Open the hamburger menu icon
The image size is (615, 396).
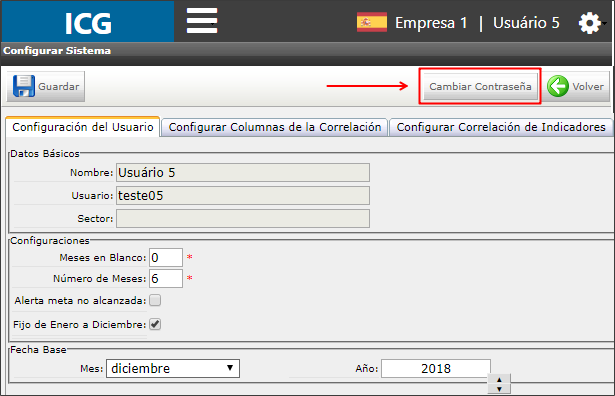[x=202, y=21]
